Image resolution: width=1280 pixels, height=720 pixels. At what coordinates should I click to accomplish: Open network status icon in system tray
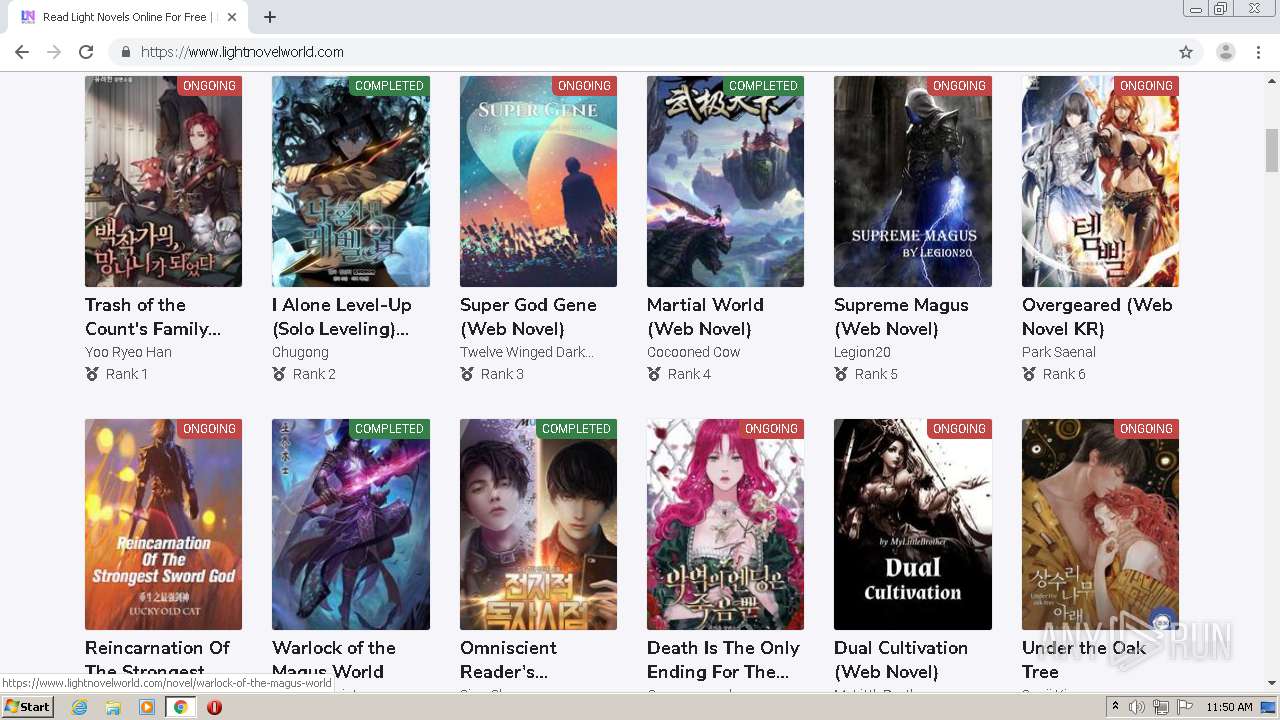pyautogui.click(x=1161, y=707)
